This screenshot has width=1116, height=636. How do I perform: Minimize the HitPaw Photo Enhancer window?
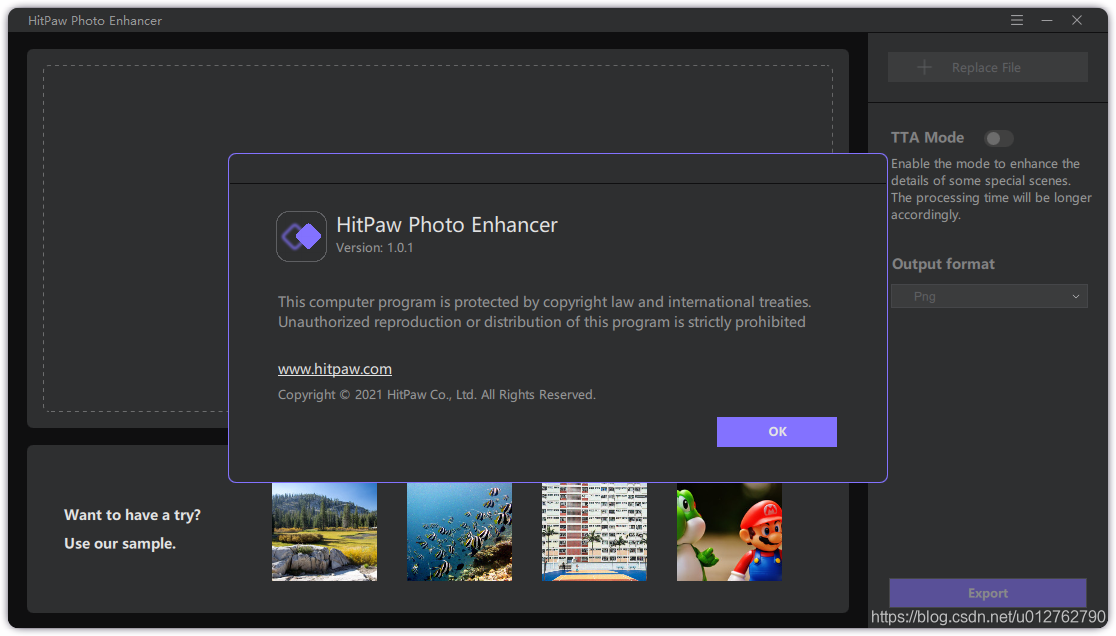[x=1046, y=21]
